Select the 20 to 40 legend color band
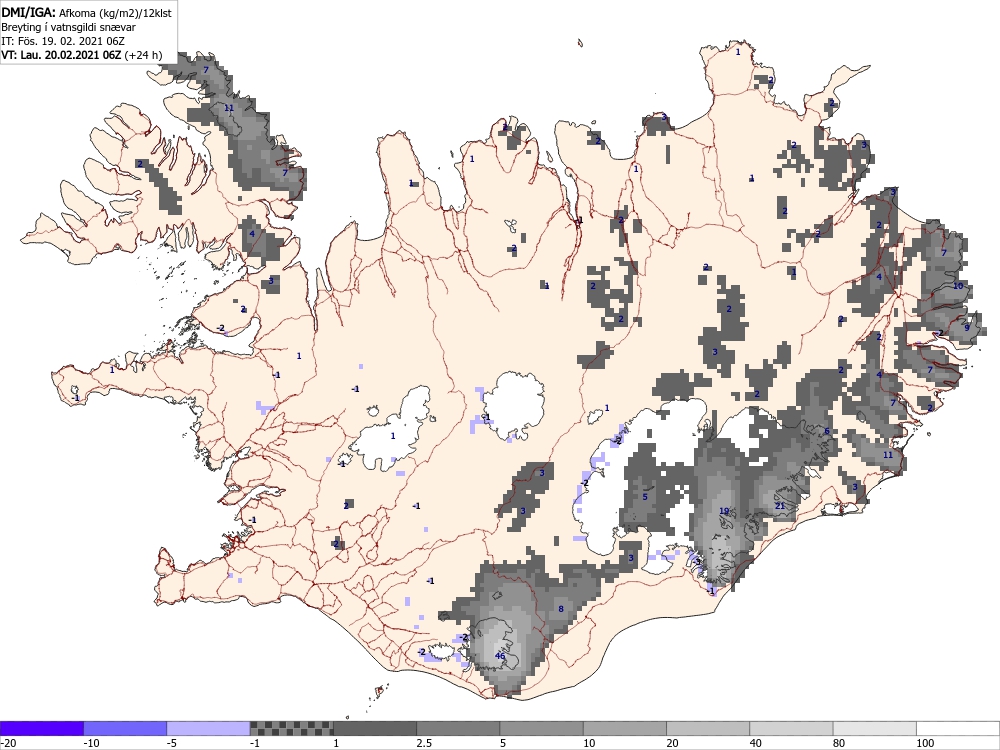This screenshot has width=1000, height=750. 708,728
